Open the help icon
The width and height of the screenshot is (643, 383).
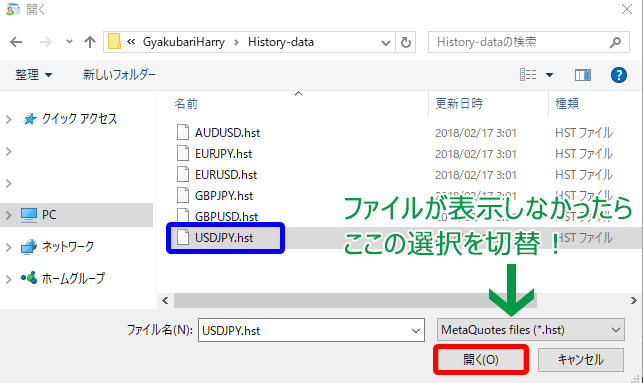pos(619,75)
